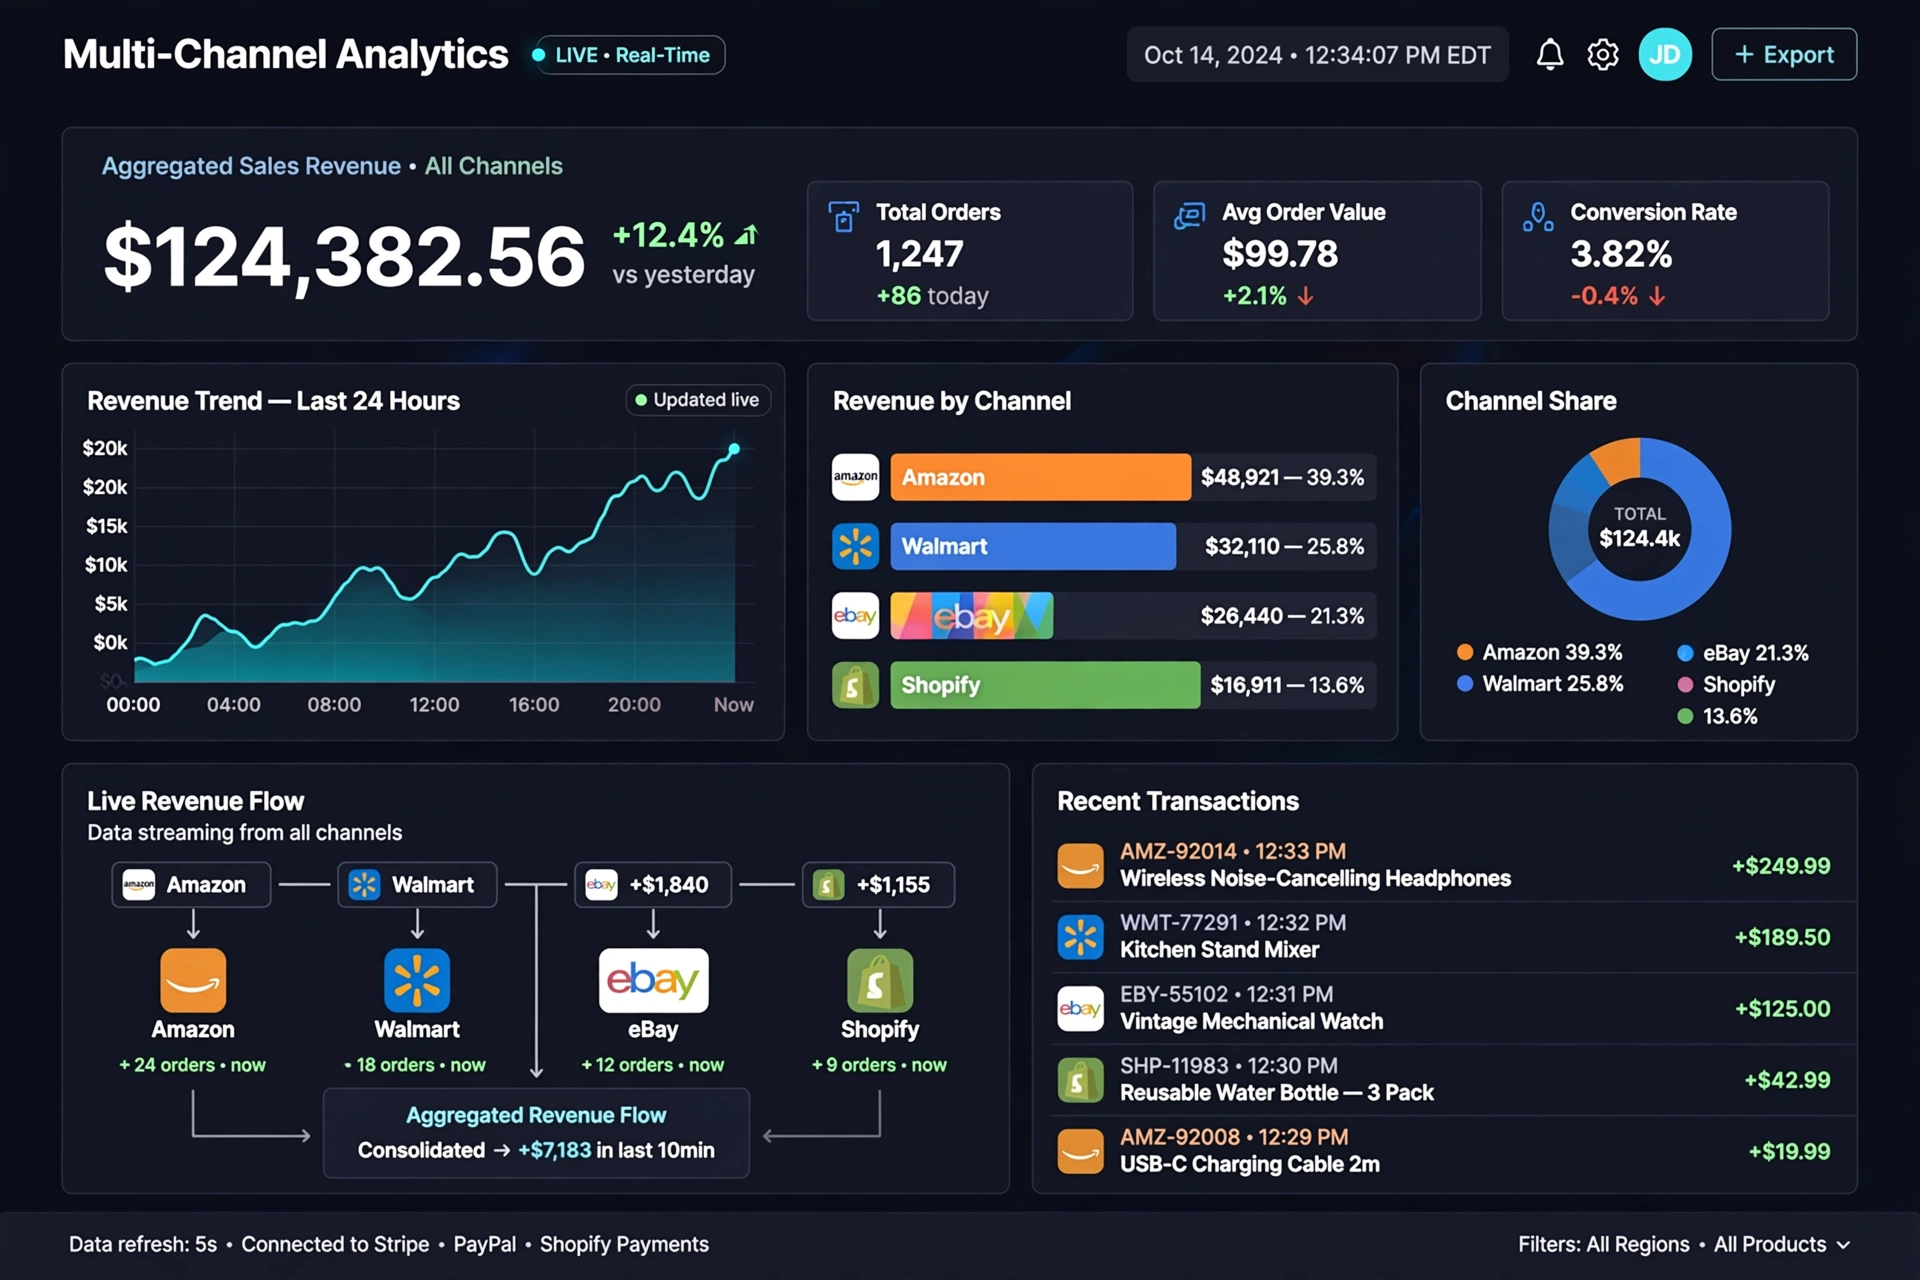Click the +$189.50 transaction amount

1782,937
